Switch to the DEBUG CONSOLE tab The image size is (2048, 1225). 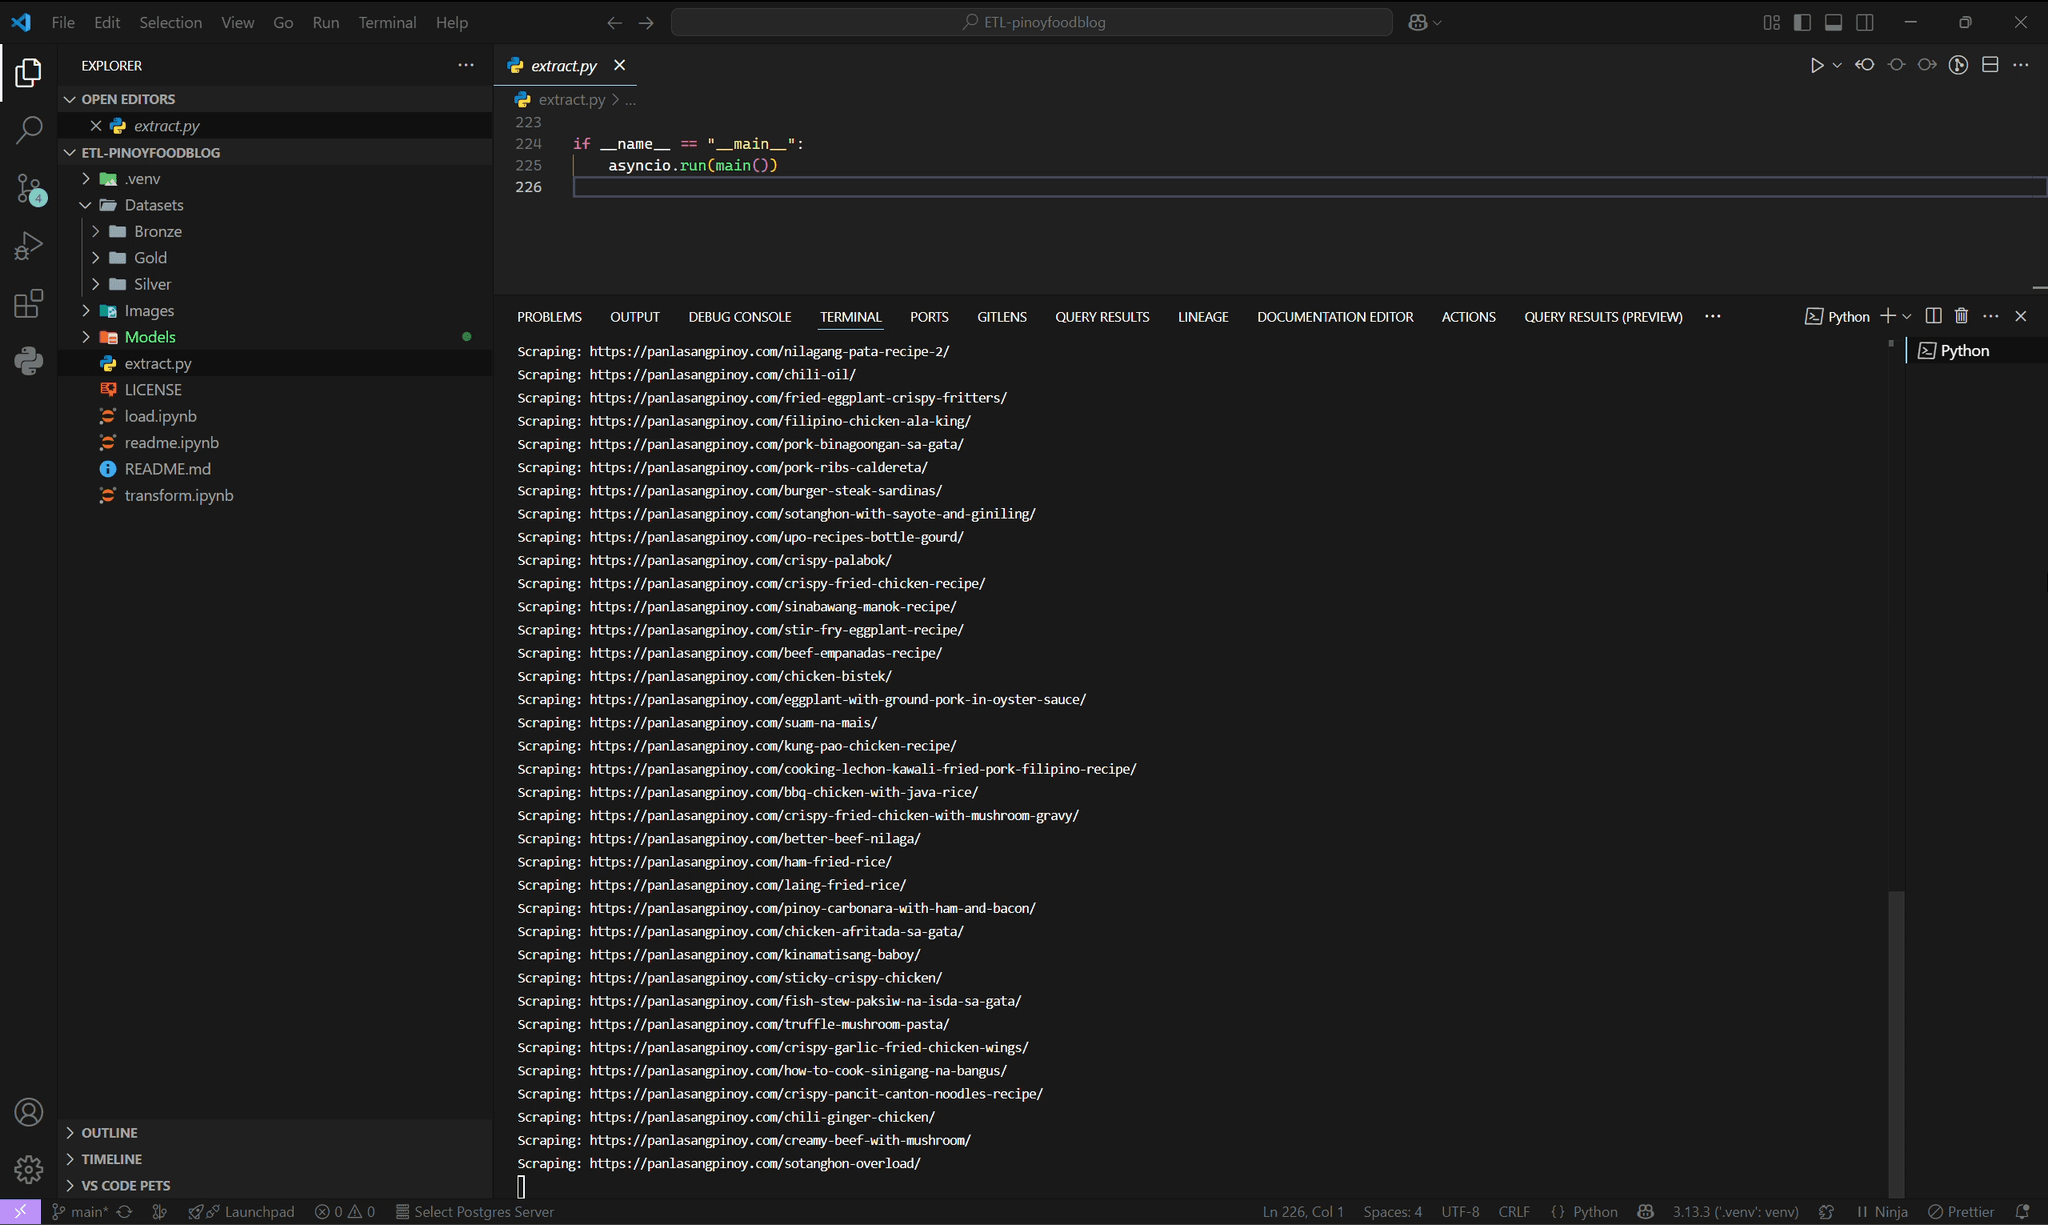[739, 316]
